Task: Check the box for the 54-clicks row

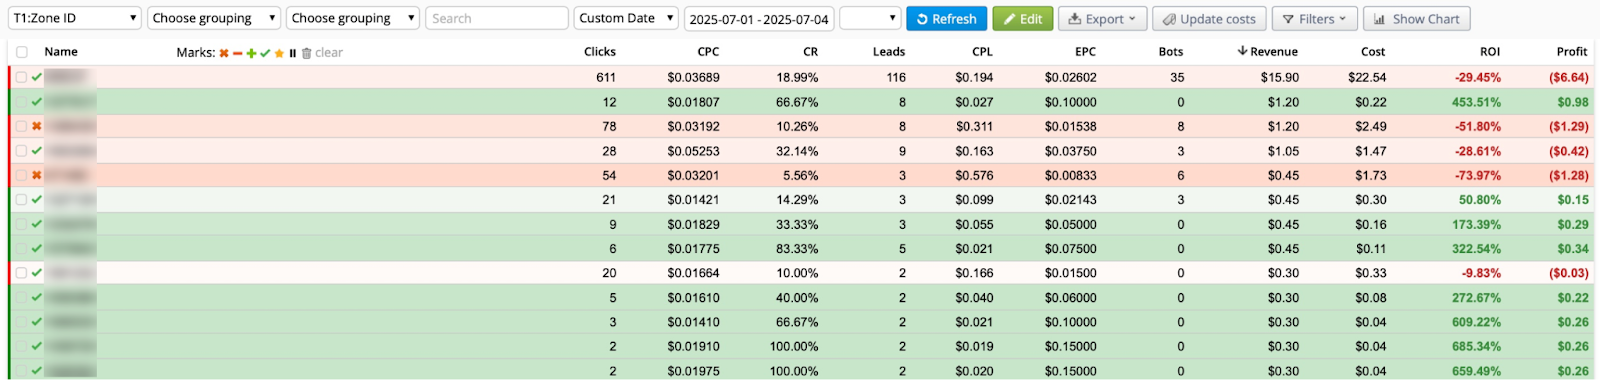Action: [x=21, y=175]
